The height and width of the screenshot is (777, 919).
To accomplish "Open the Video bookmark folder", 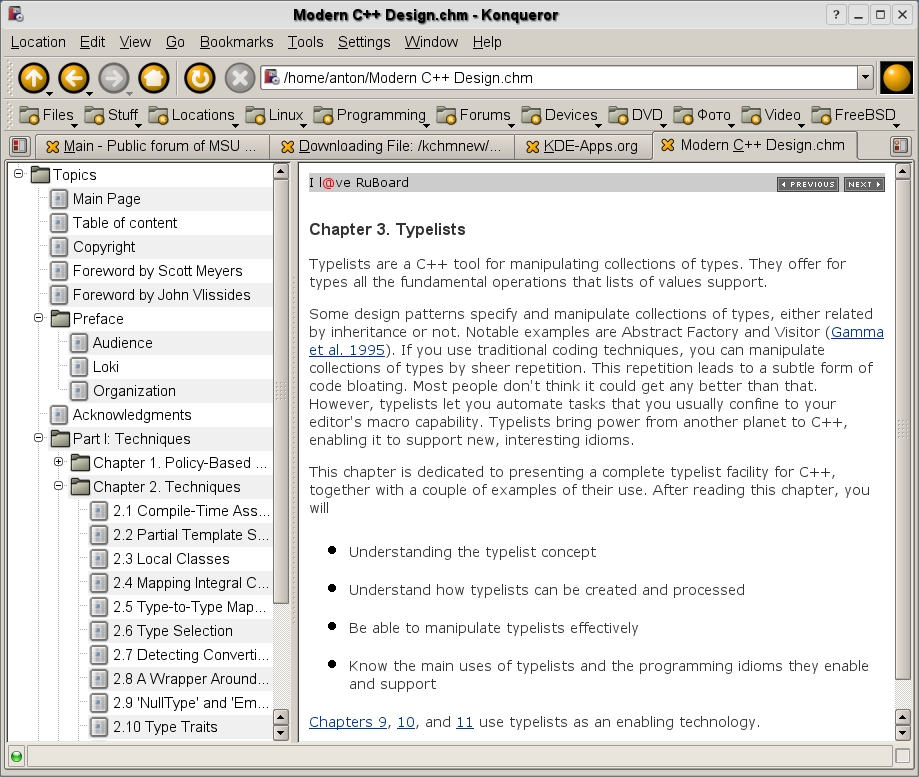I will (x=771, y=115).
